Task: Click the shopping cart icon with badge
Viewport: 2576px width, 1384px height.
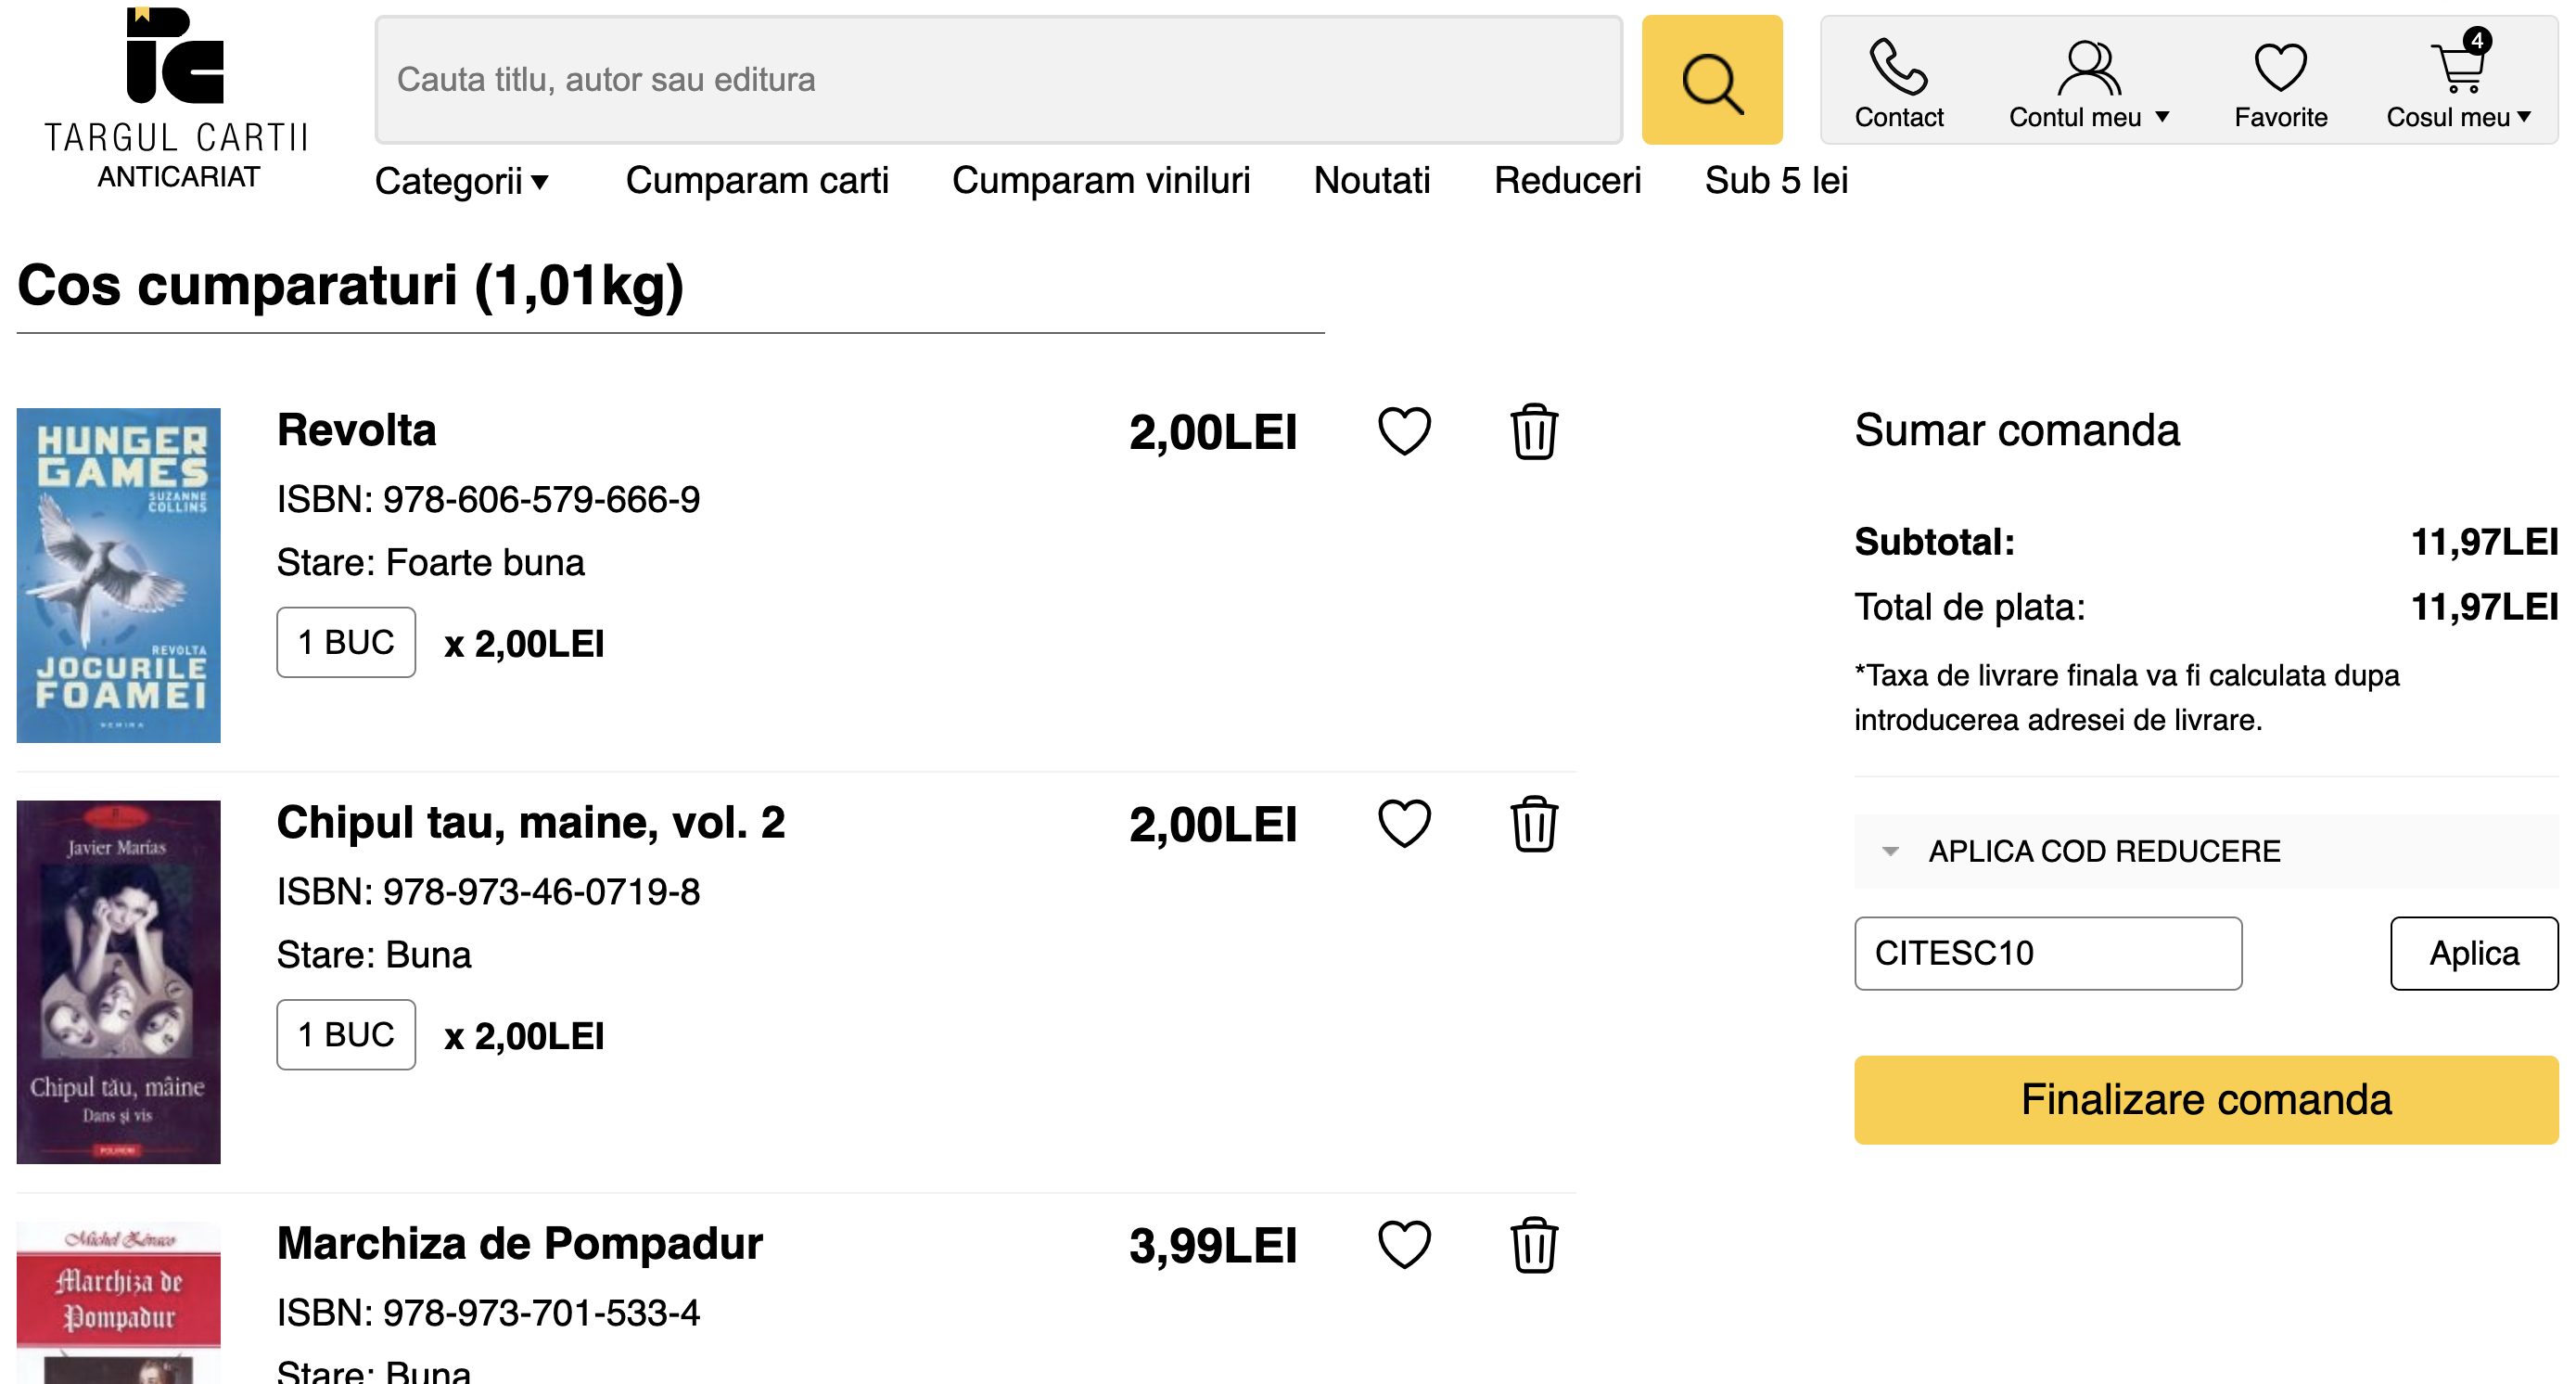Action: (2458, 68)
